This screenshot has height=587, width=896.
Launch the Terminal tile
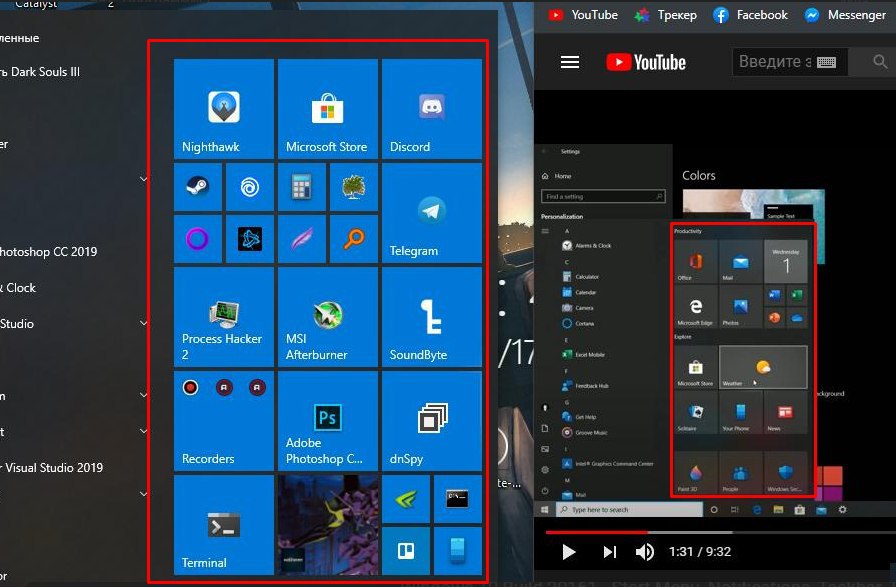click(223, 525)
